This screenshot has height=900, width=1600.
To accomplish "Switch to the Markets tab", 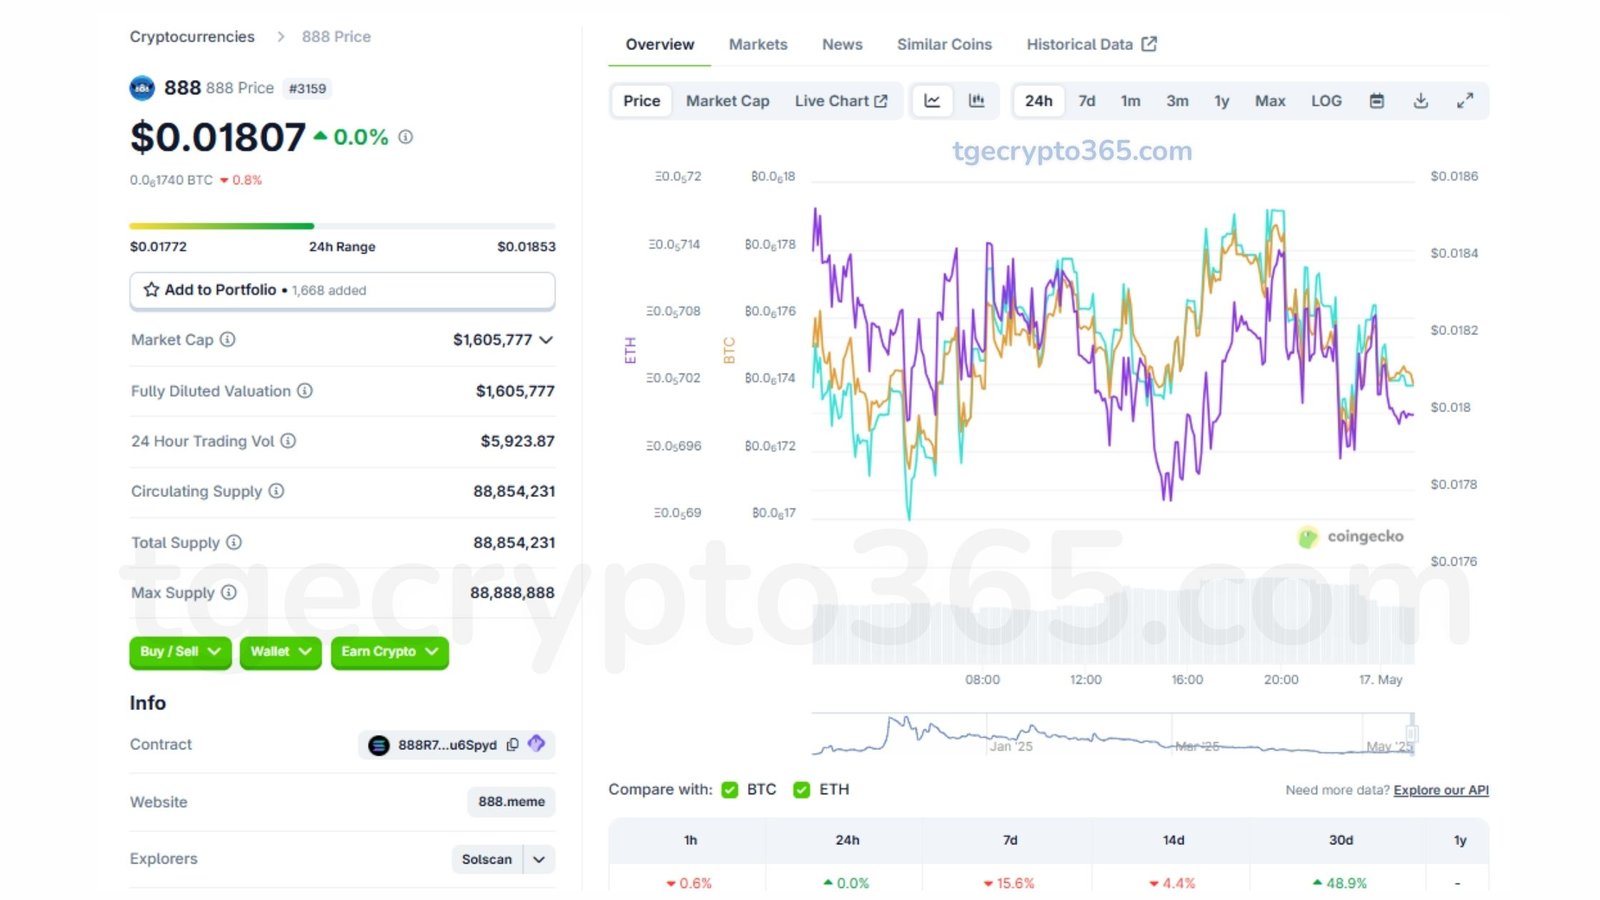I will [x=758, y=45].
